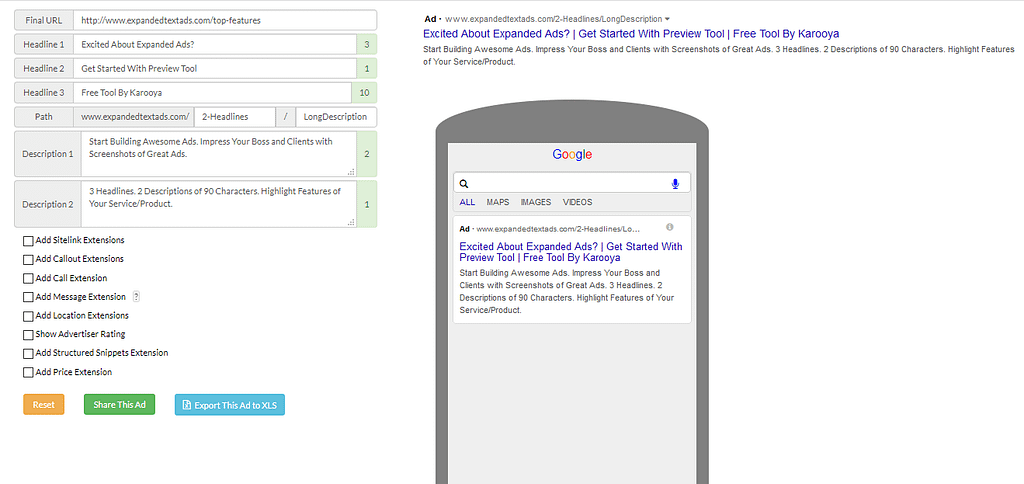Focus the Final URL input field

225,20
